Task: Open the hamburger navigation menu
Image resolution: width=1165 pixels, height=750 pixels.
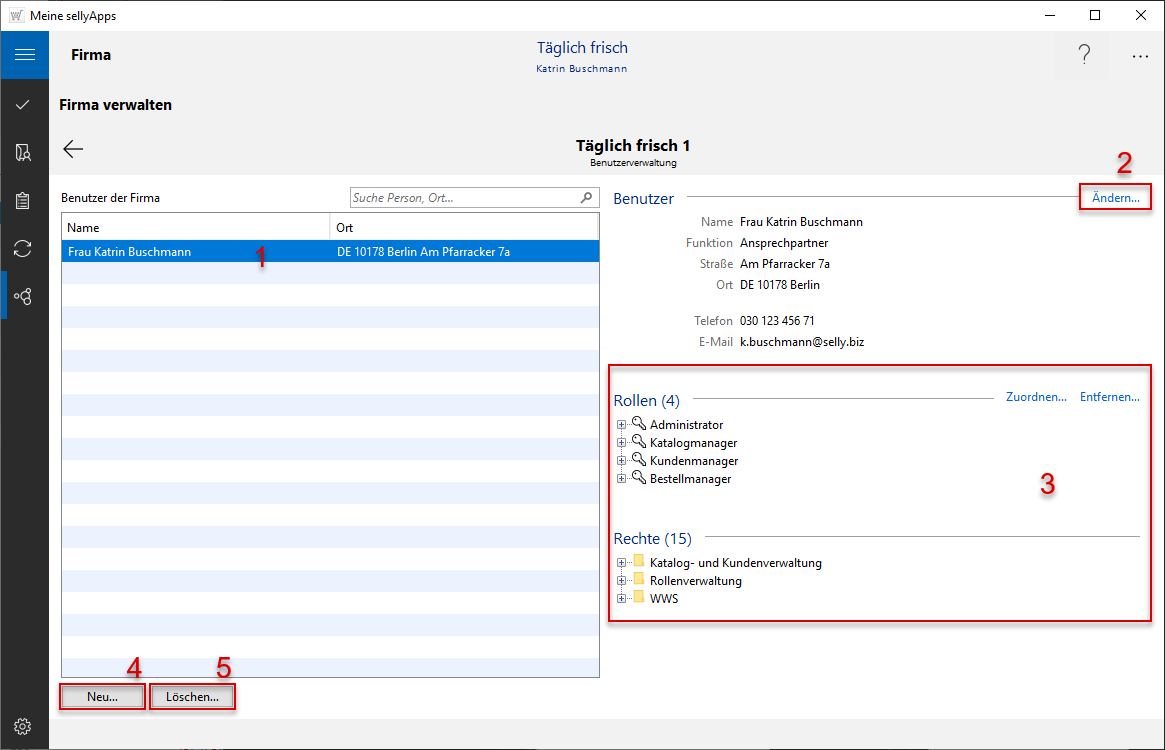Action: point(24,55)
